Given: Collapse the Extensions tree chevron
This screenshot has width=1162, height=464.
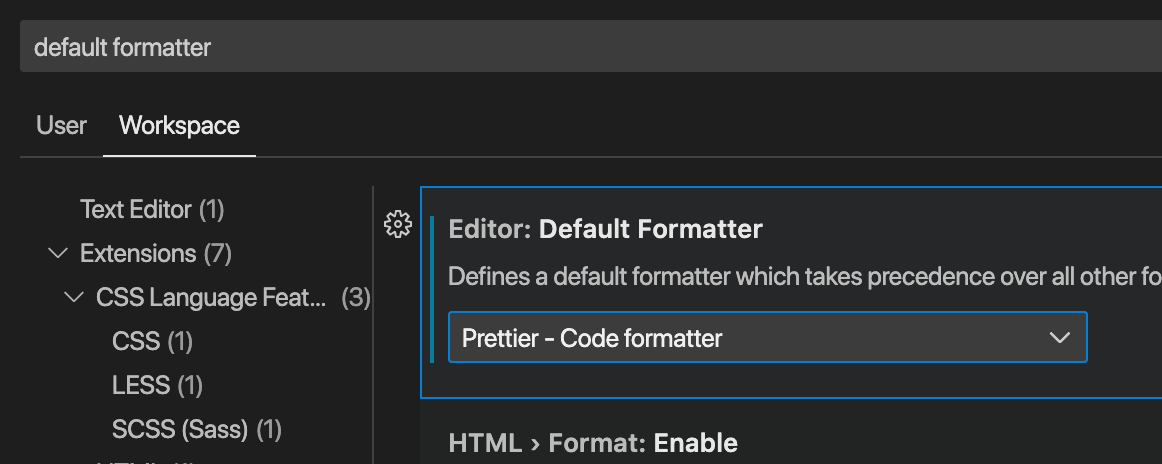Looking at the screenshot, I should pos(57,254).
